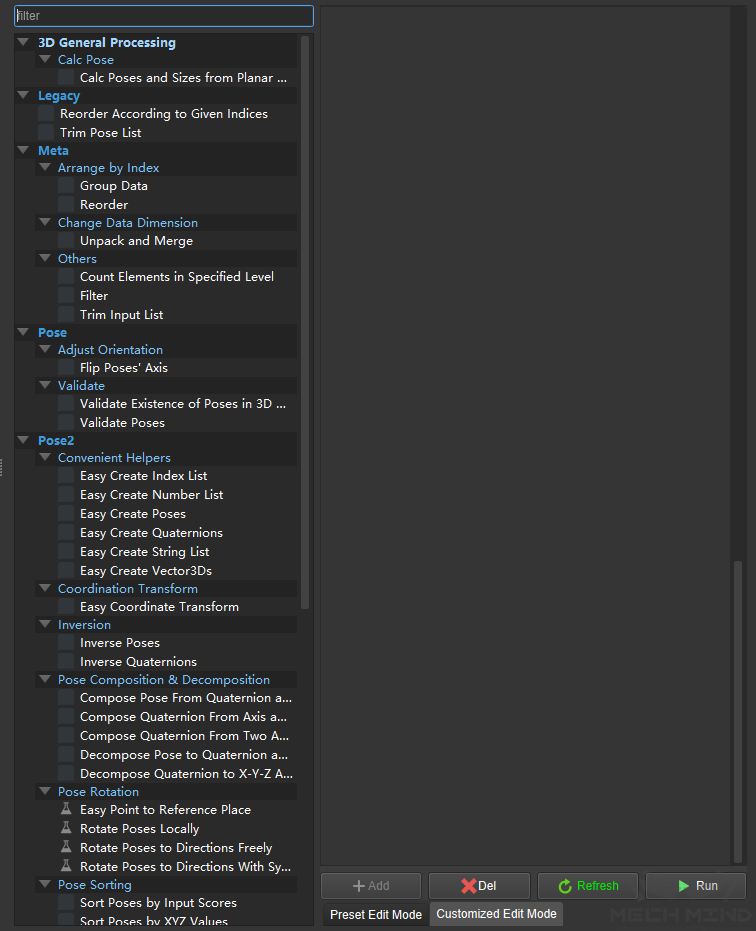Tick the checkbox for Trim Pose List
The image size is (756, 931).
(x=46, y=133)
